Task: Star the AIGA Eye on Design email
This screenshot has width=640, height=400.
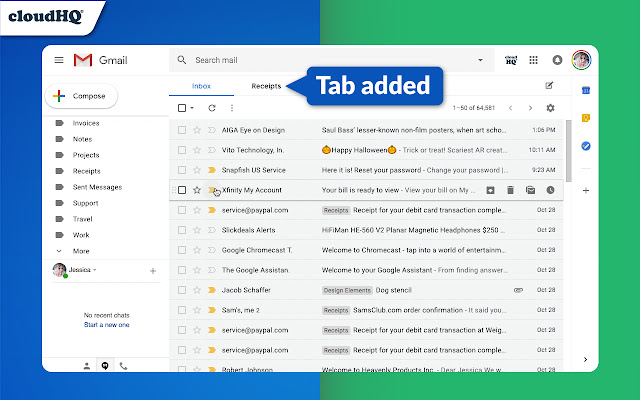Action: pyautogui.click(x=197, y=130)
